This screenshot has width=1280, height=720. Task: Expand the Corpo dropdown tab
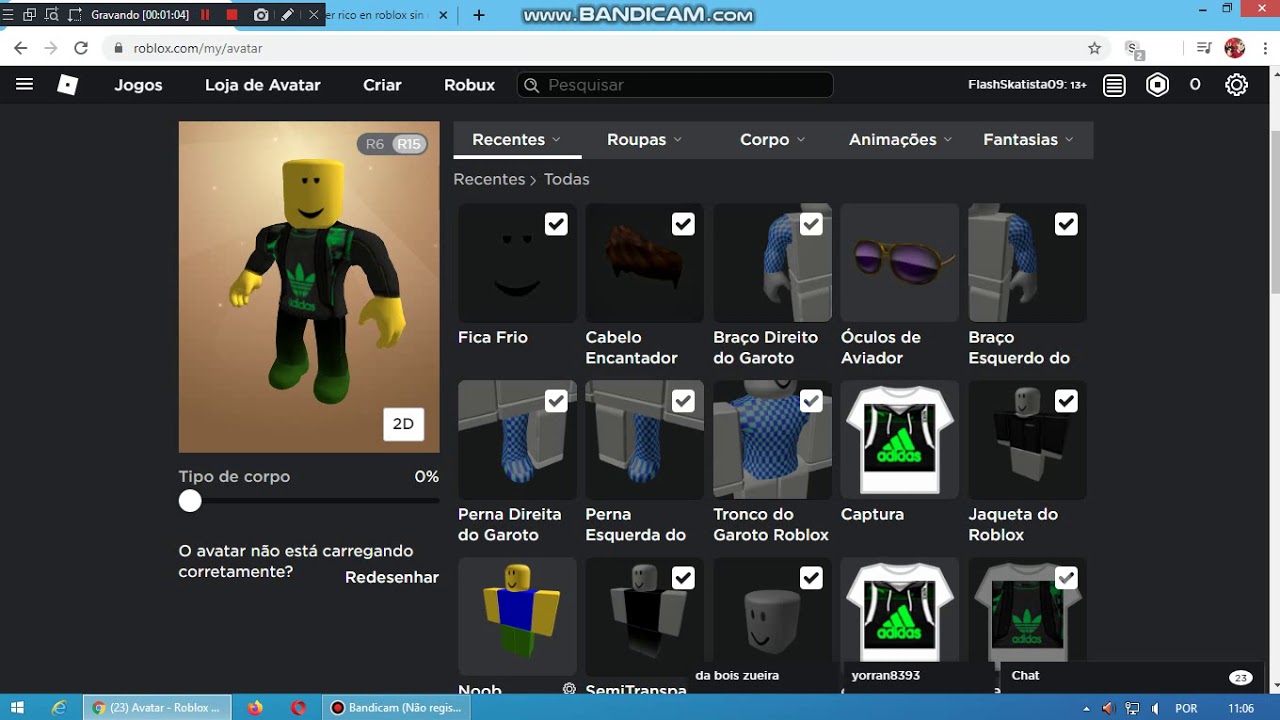click(x=773, y=140)
